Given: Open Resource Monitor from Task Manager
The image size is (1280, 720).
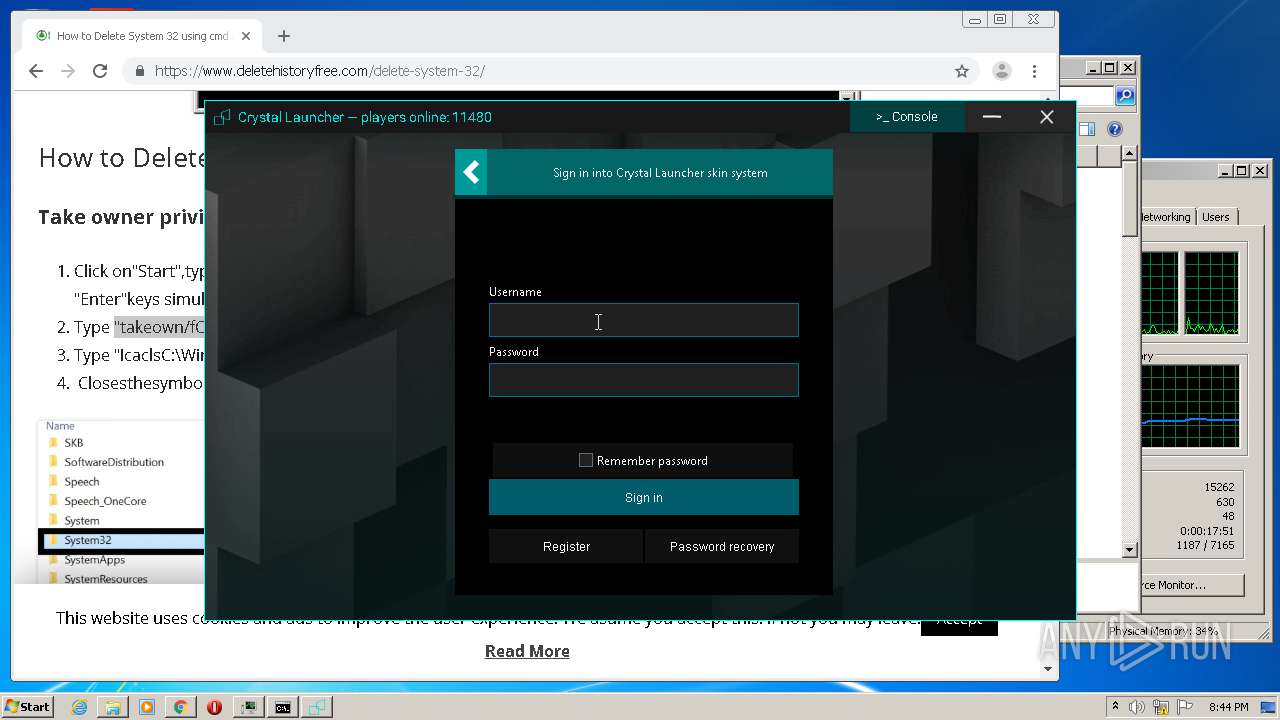Looking at the screenshot, I should 1192,585.
